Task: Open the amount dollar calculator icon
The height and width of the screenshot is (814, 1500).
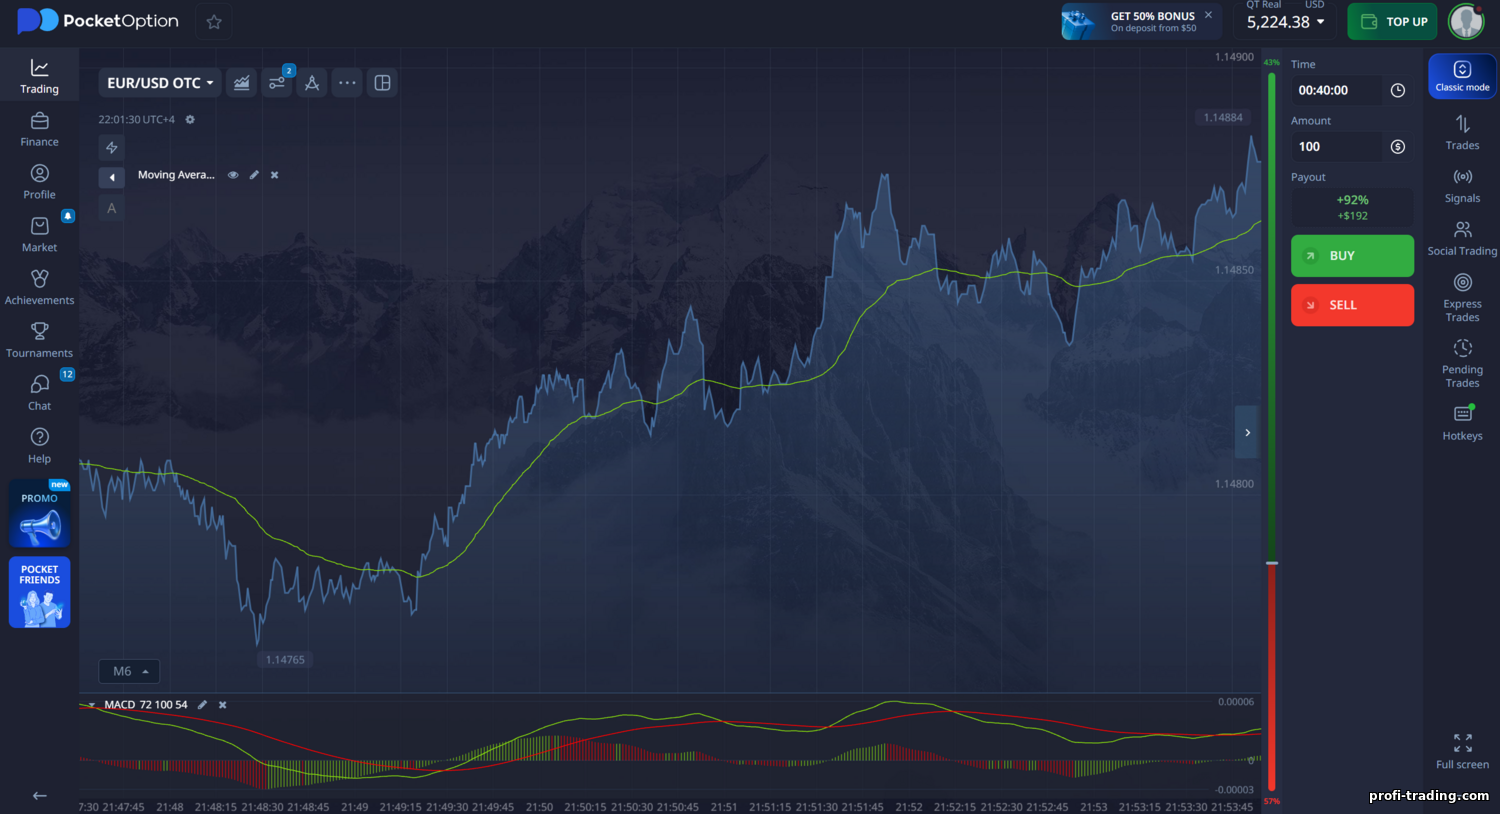Action: (1398, 147)
